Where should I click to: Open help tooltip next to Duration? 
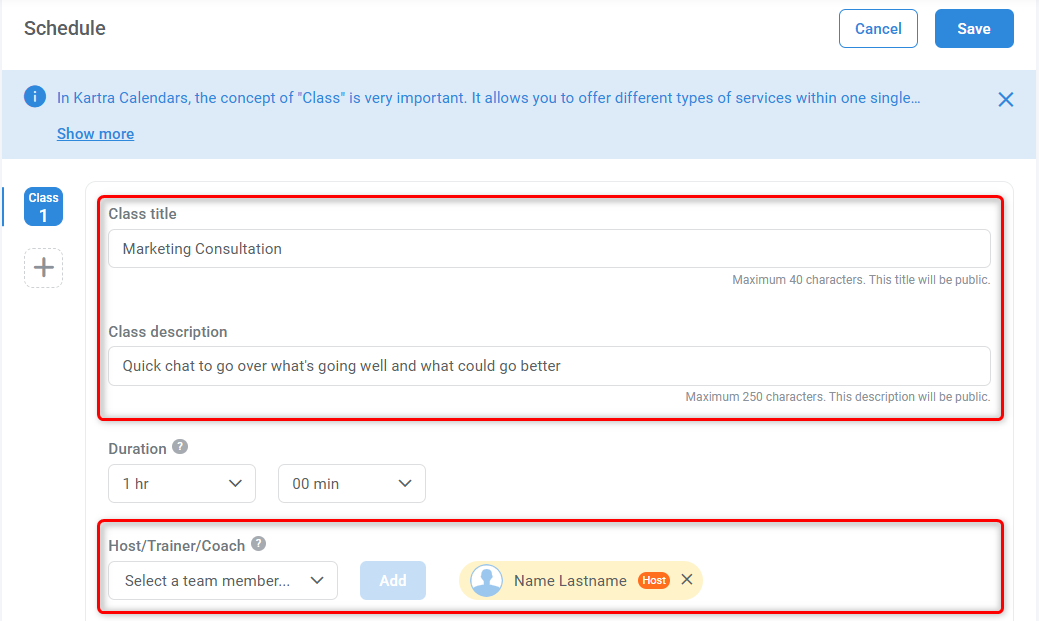(x=180, y=447)
